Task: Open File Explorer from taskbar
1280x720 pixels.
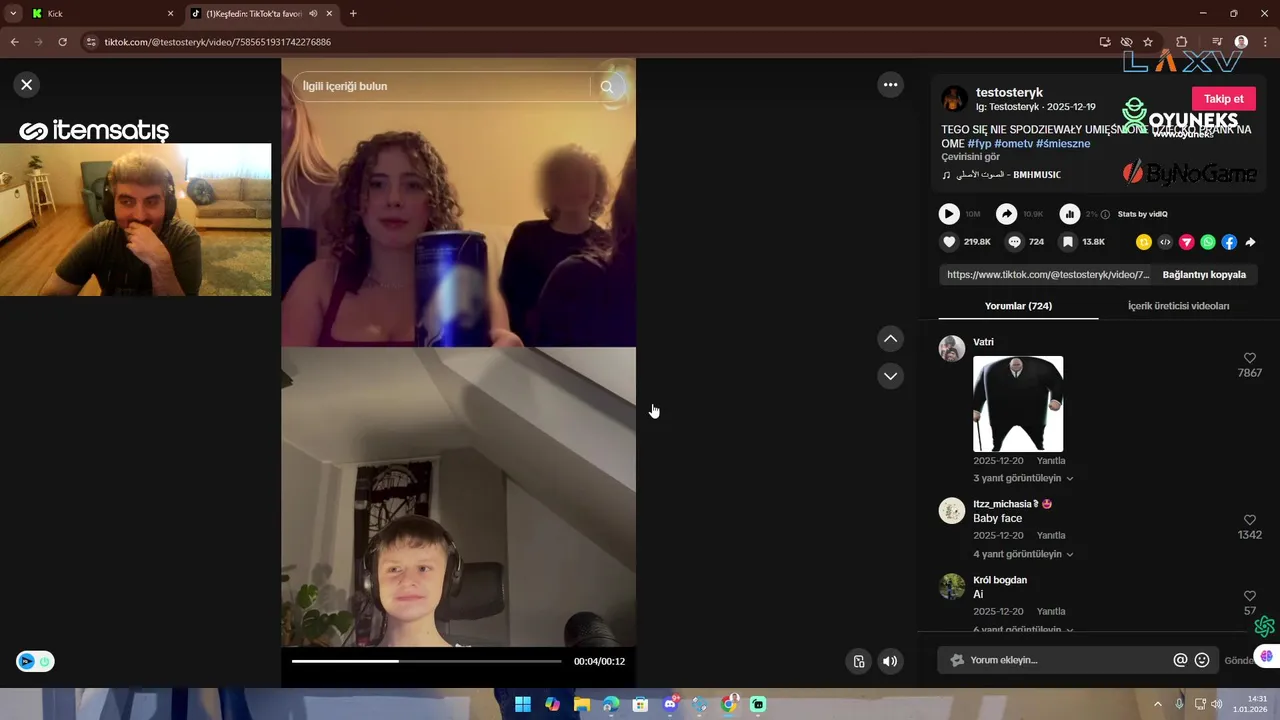Action: point(581,704)
